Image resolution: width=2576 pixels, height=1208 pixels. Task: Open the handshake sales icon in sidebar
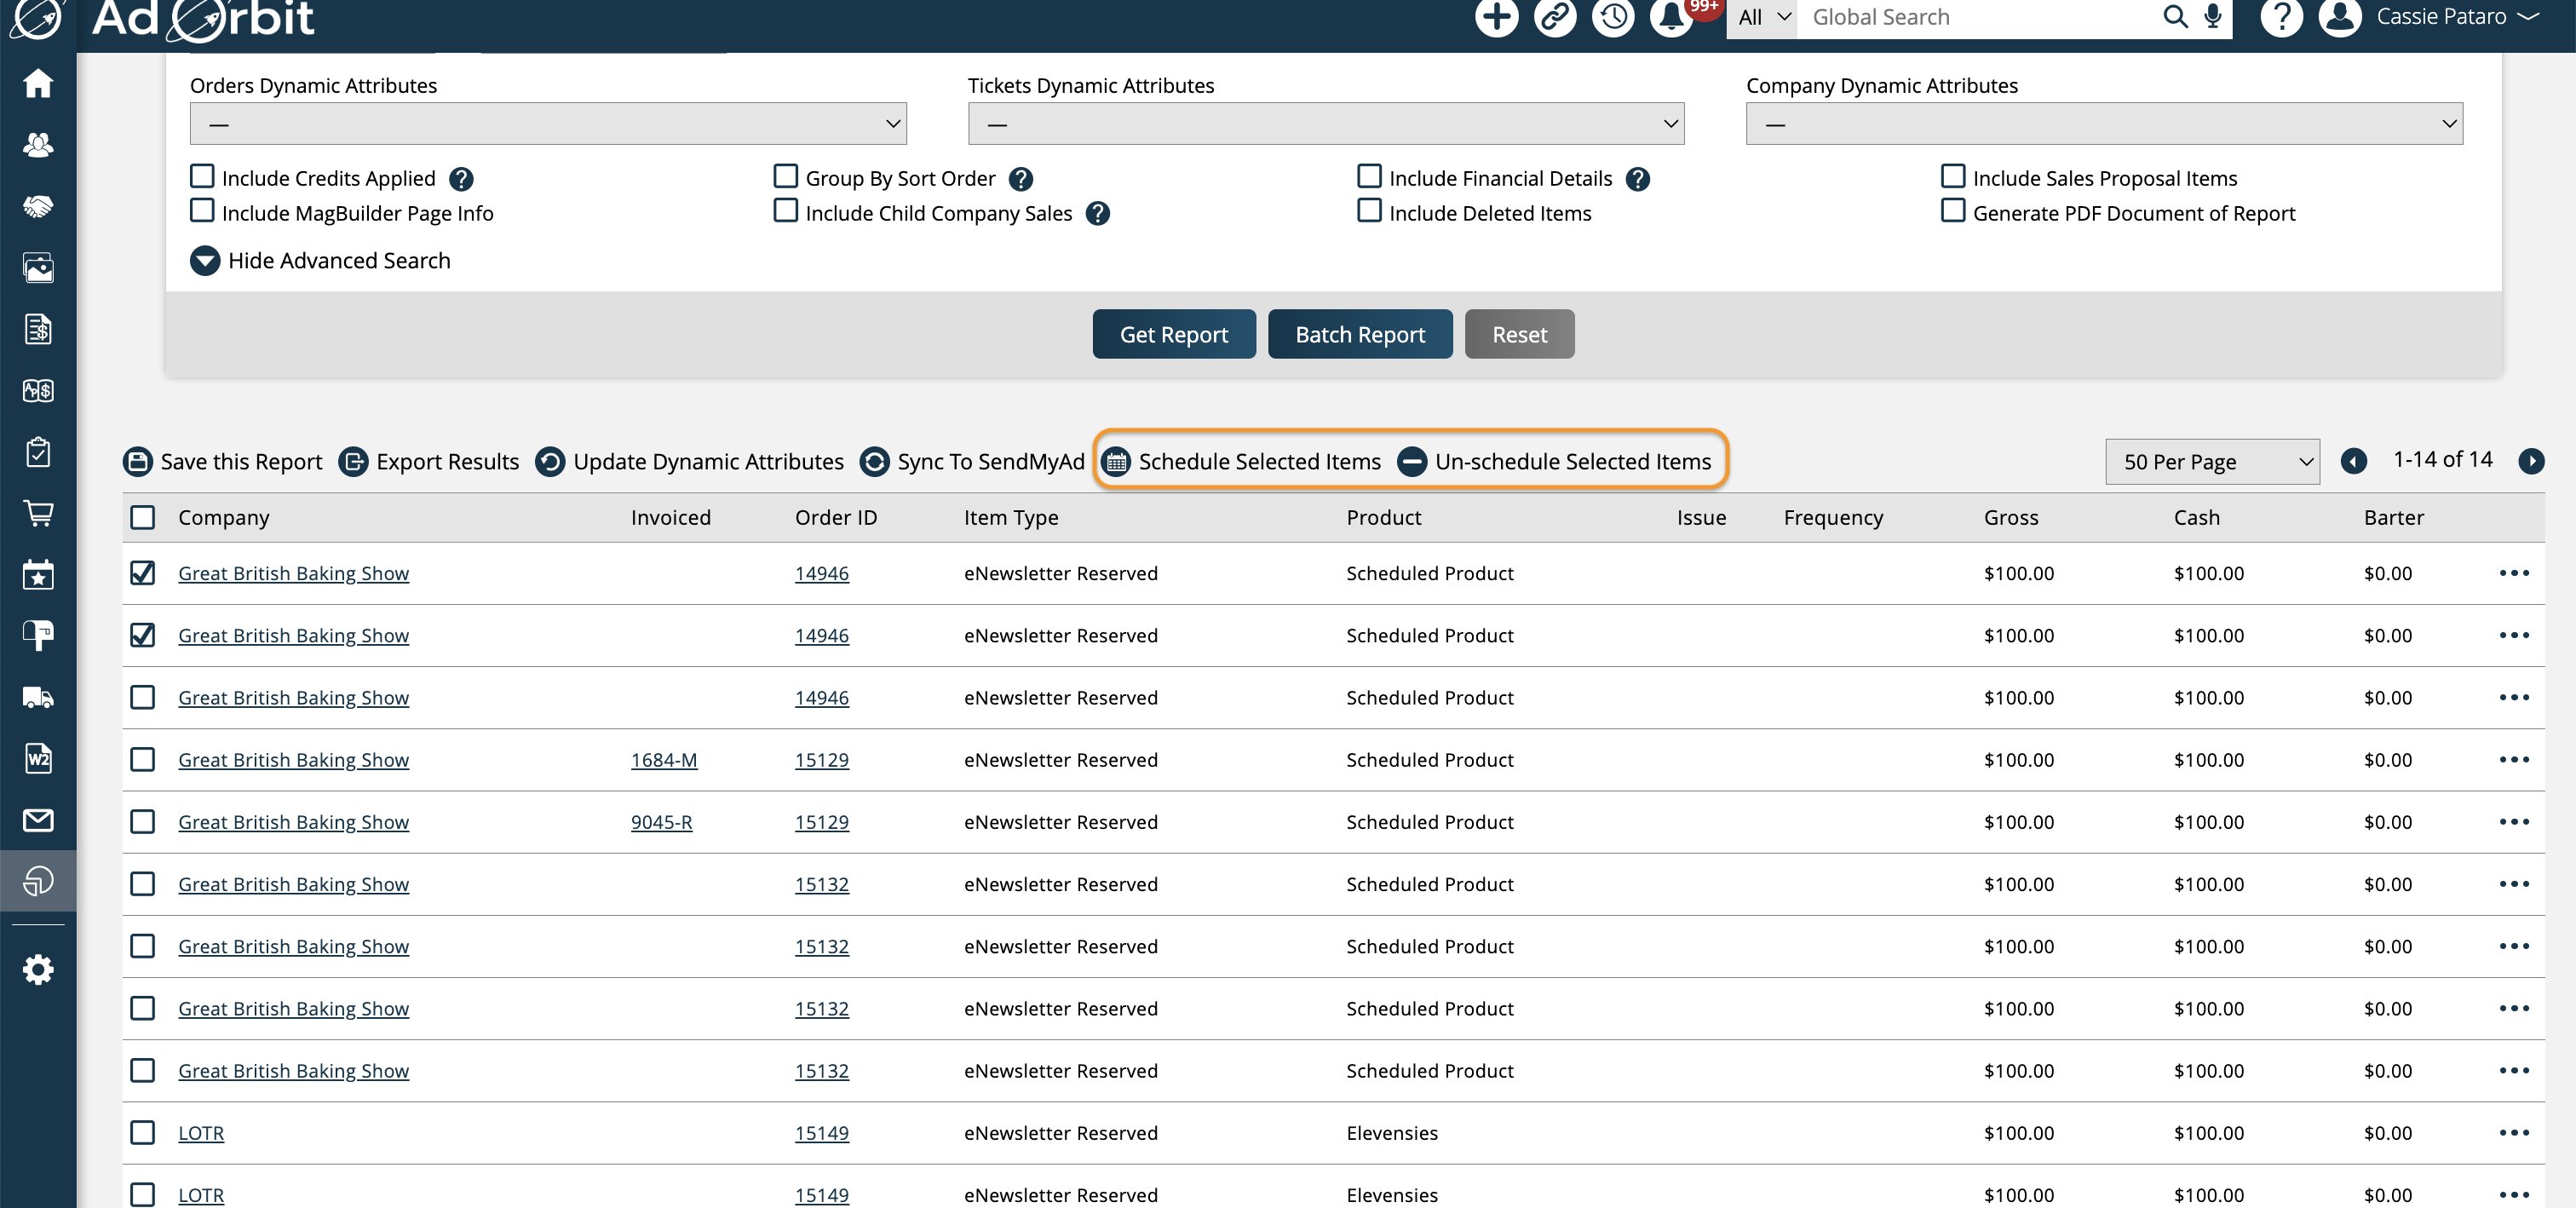[38, 206]
